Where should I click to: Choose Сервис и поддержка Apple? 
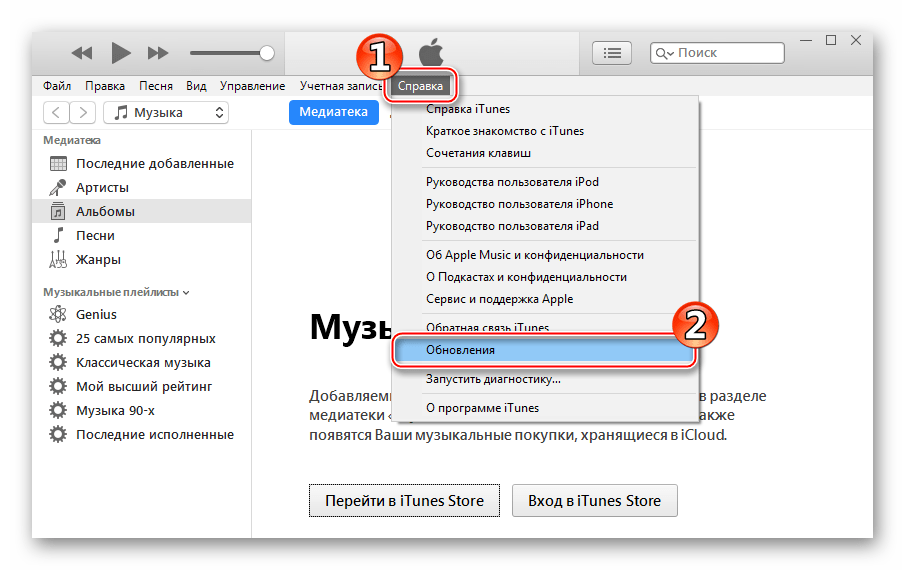[x=545, y=299]
